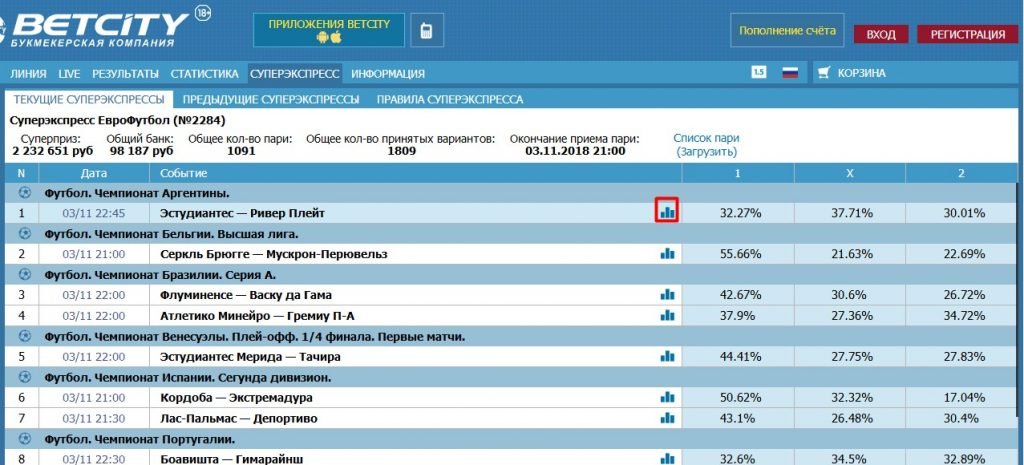The image size is (1024, 465).
Task: Open statistics icon for Лас-Пальмас — Депортиво
Action: point(667,418)
